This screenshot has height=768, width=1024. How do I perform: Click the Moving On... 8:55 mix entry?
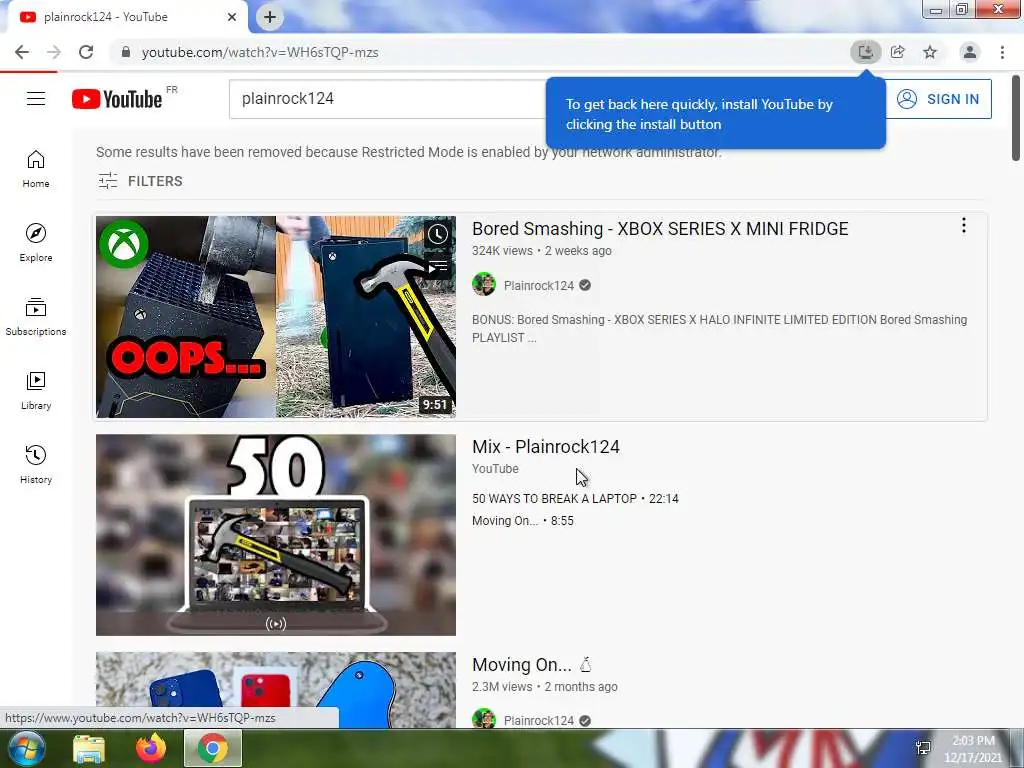coord(523,520)
